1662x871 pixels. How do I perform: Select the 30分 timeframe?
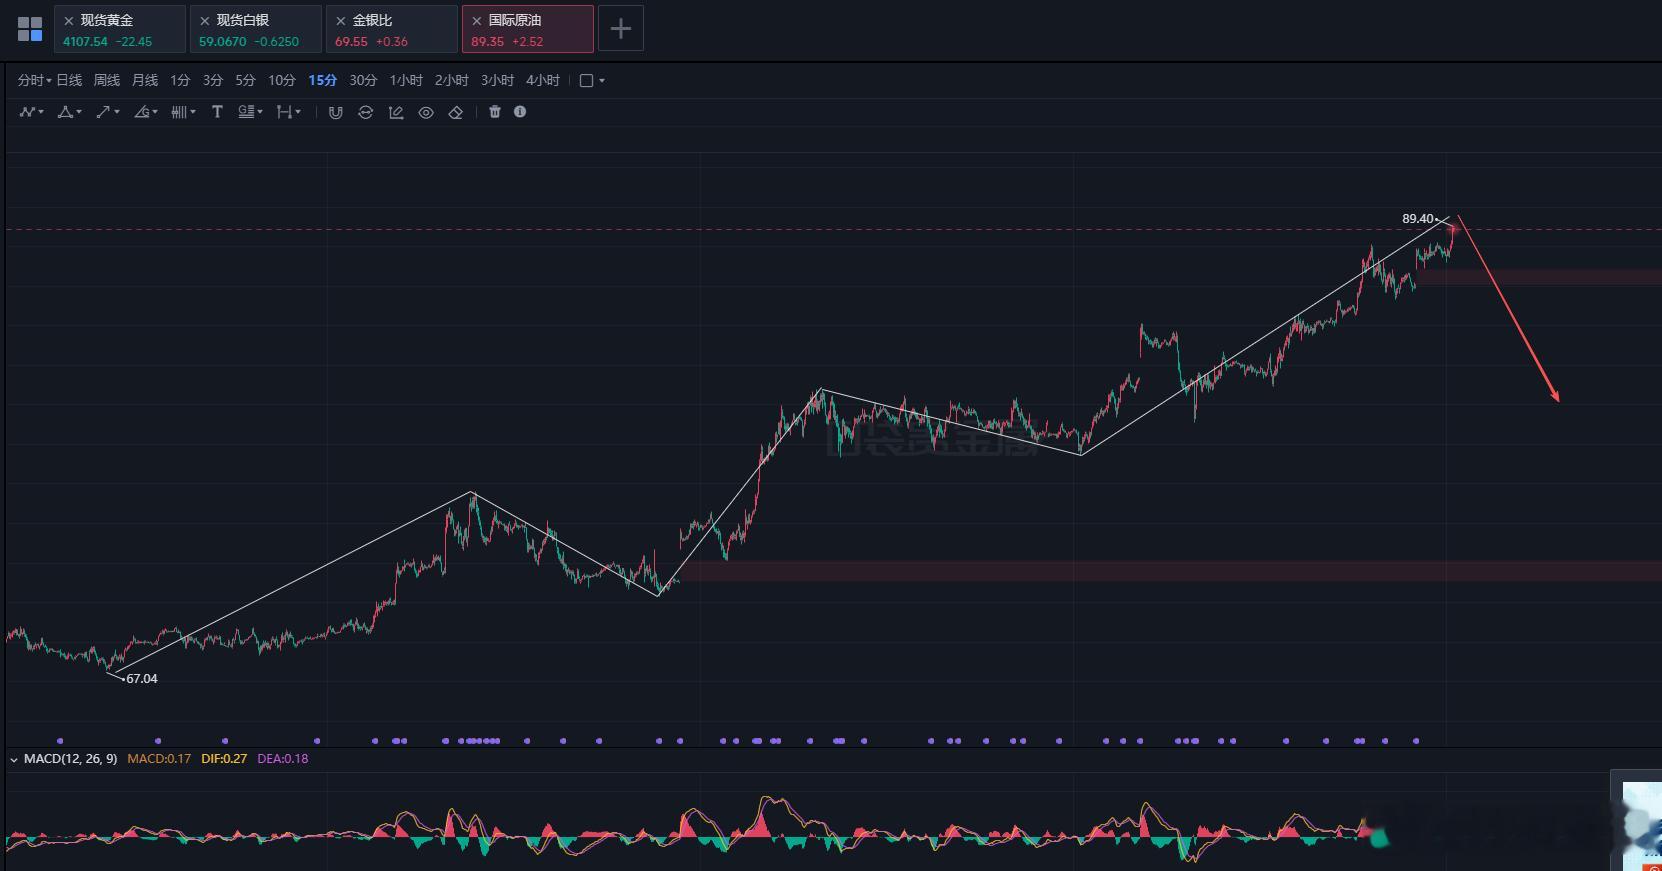pyautogui.click(x=363, y=80)
